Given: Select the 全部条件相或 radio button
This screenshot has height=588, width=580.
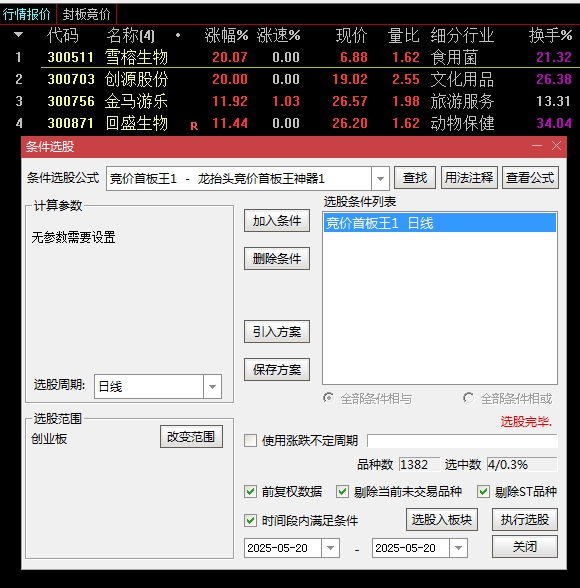Looking at the screenshot, I should coord(468,398).
